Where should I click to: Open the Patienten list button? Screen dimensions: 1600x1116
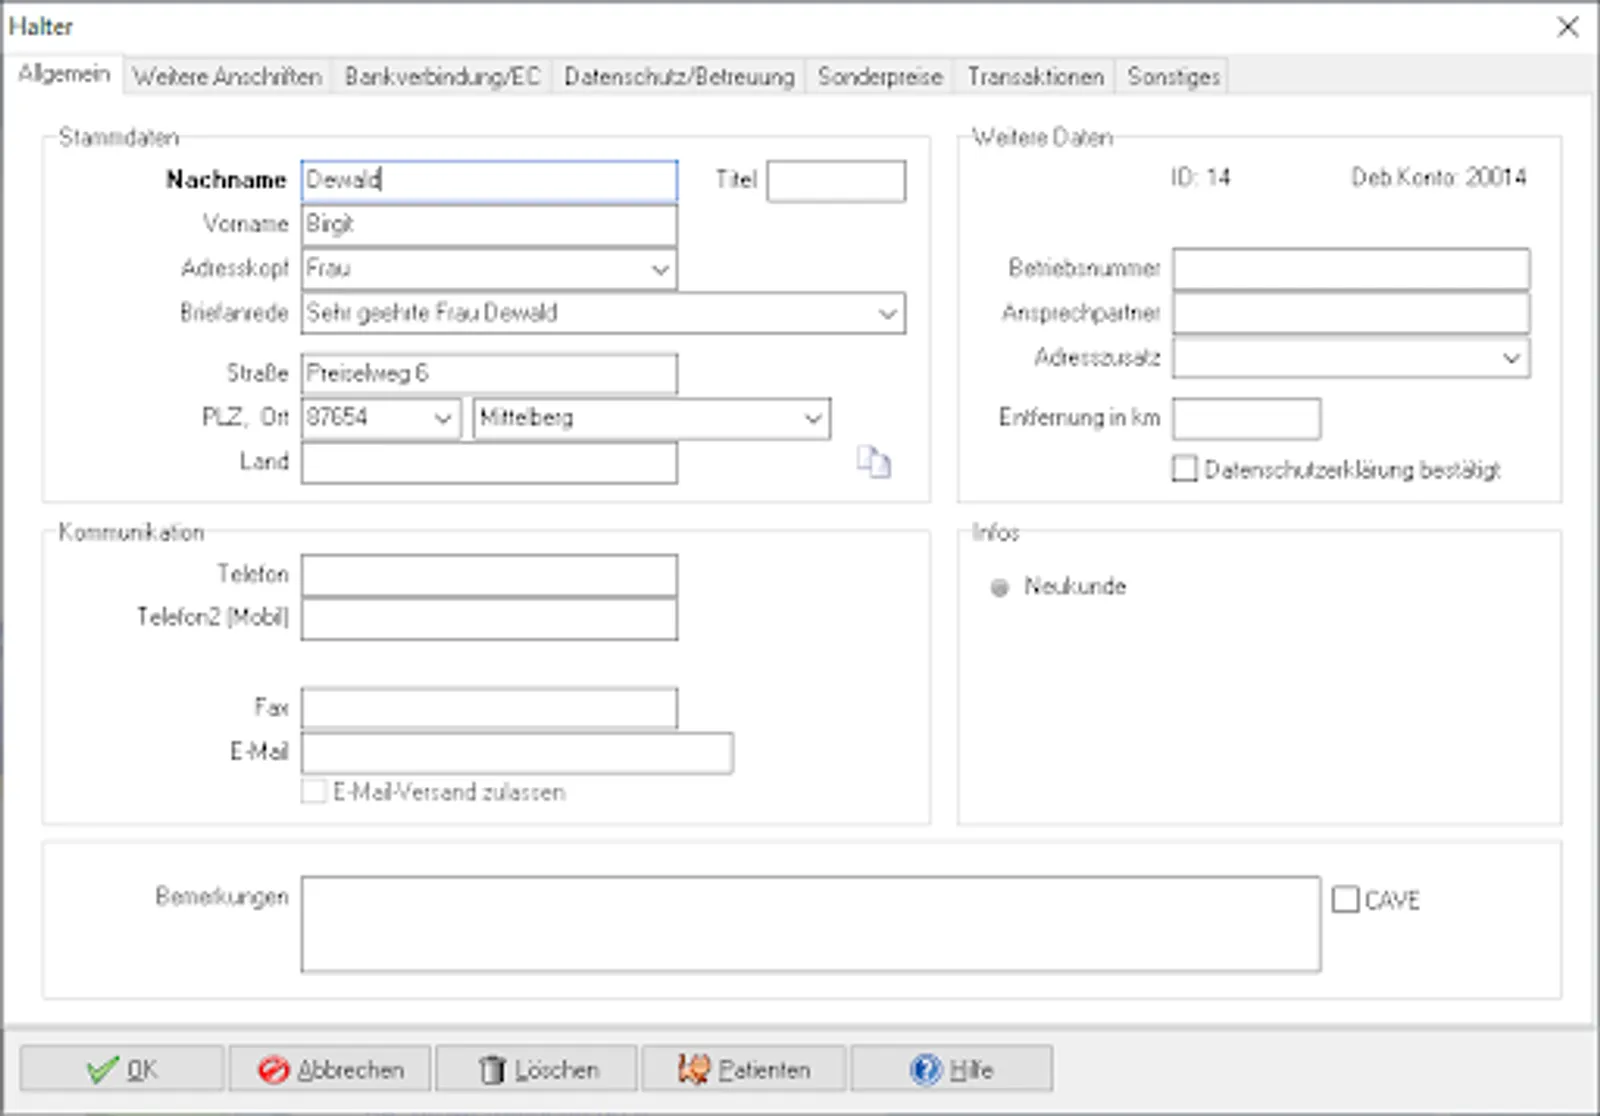[x=744, y=1069]
